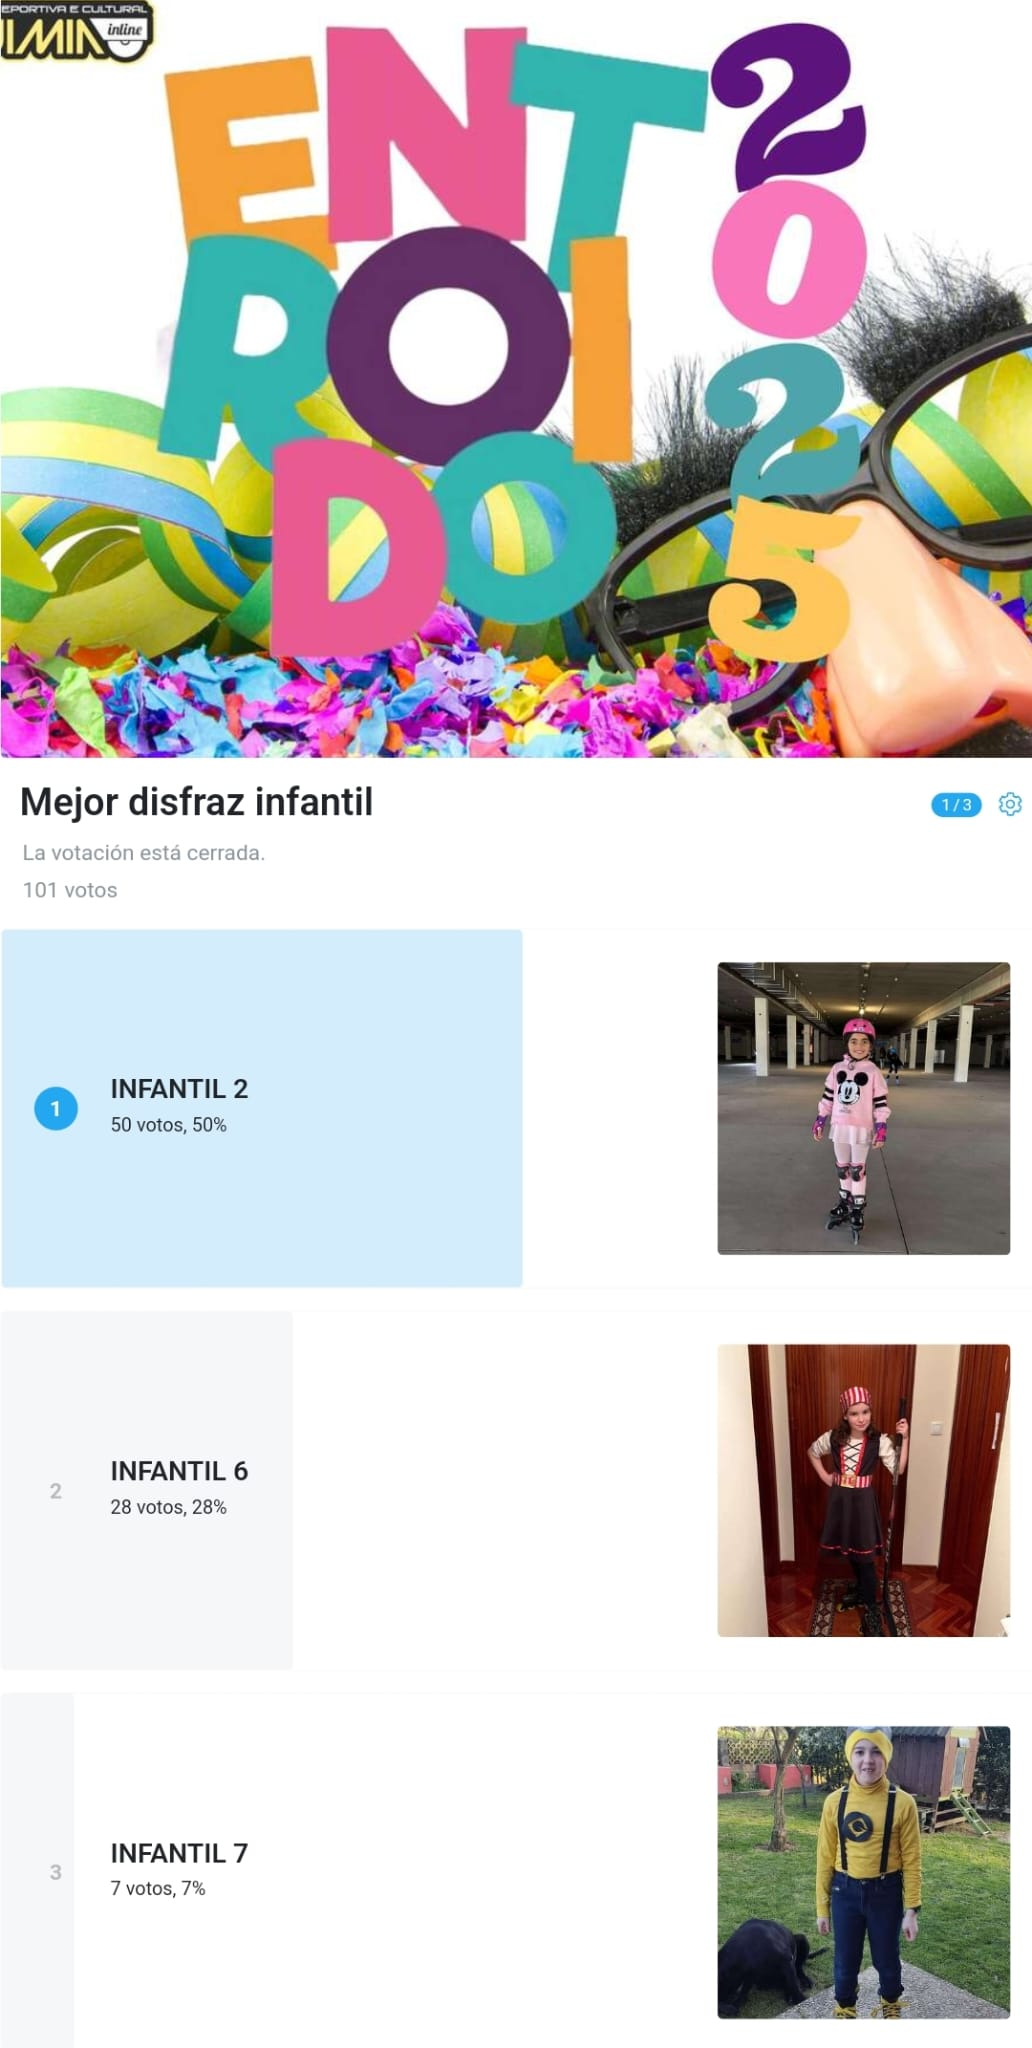Click the 1/3 question counter badge
Image resolution: width=1032 pixels, height=2048 pixels.
coord(956,805)
